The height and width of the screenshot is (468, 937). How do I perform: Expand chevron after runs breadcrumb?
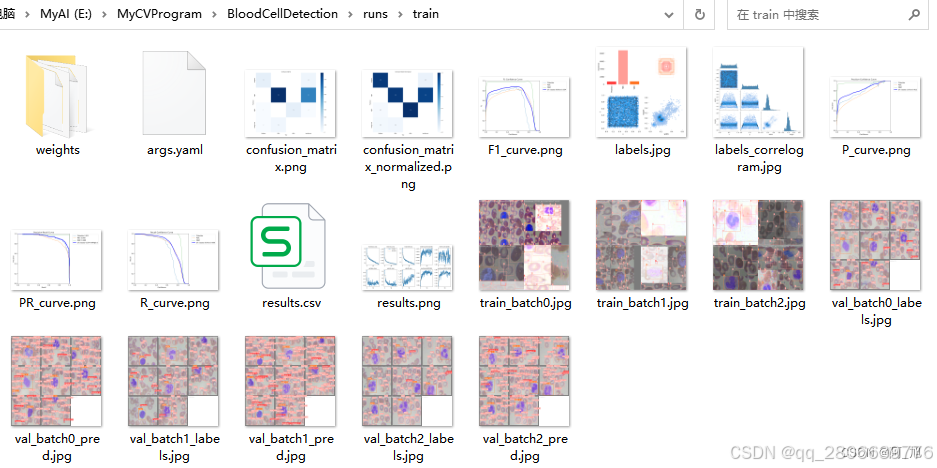(x=400, y=14)
